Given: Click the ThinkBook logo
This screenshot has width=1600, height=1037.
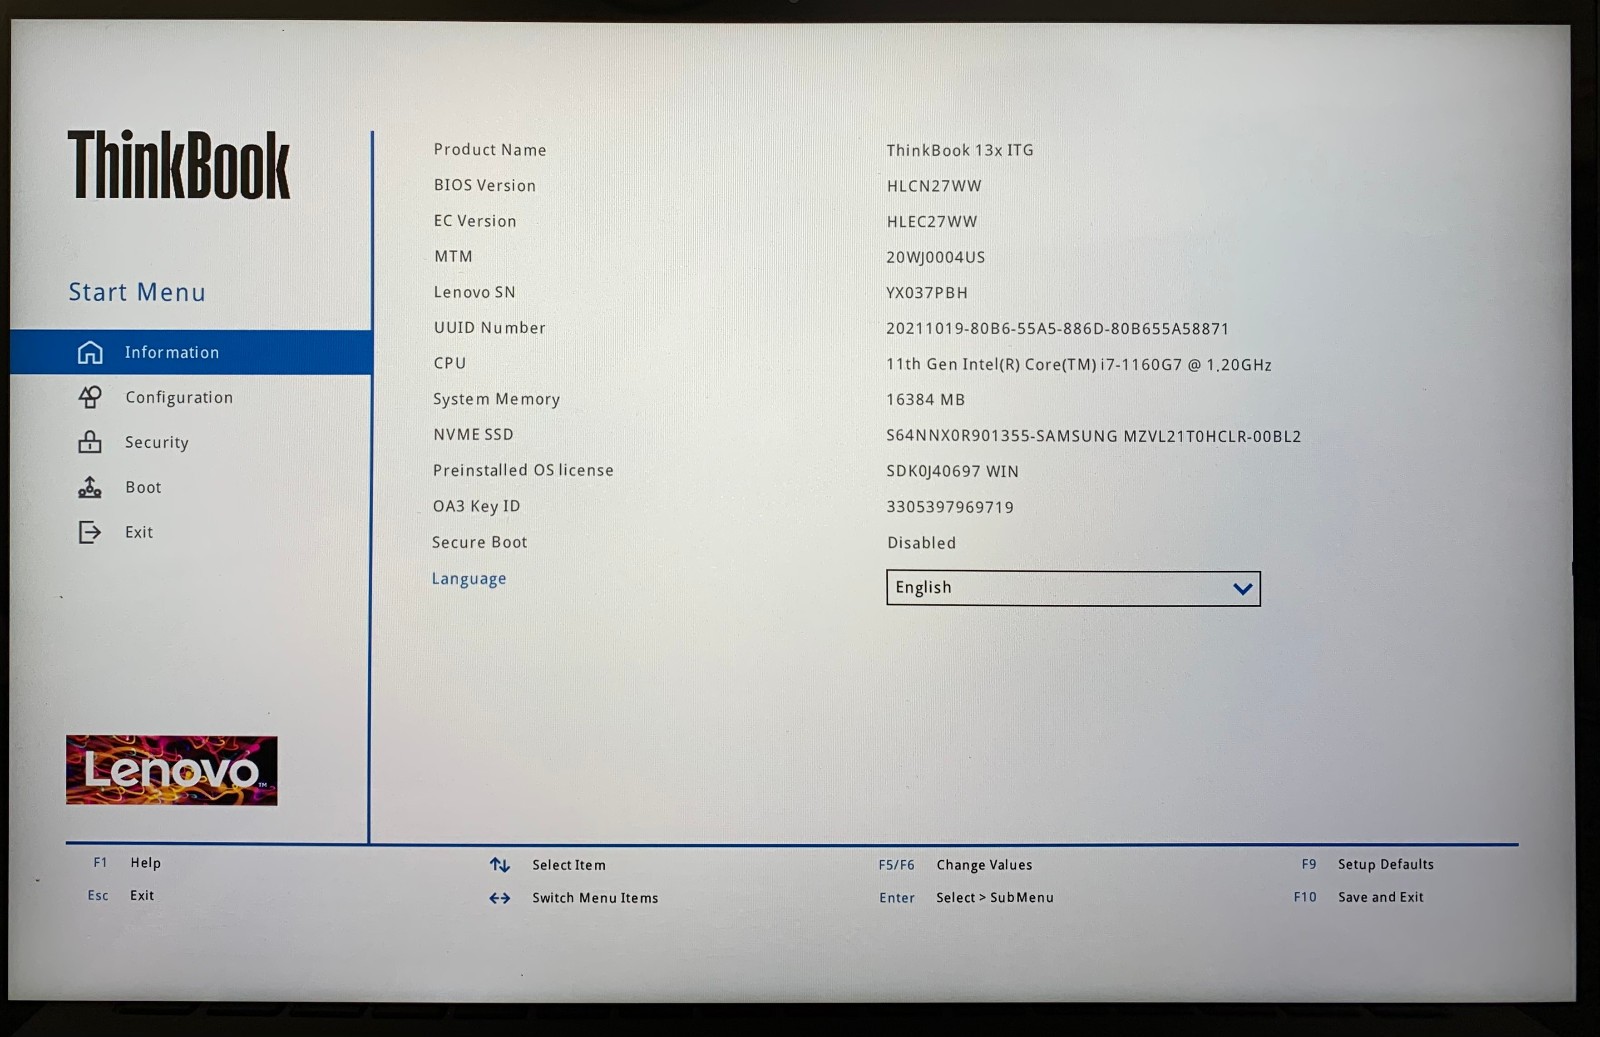Looking at the screenshot, I should point(179,165).
